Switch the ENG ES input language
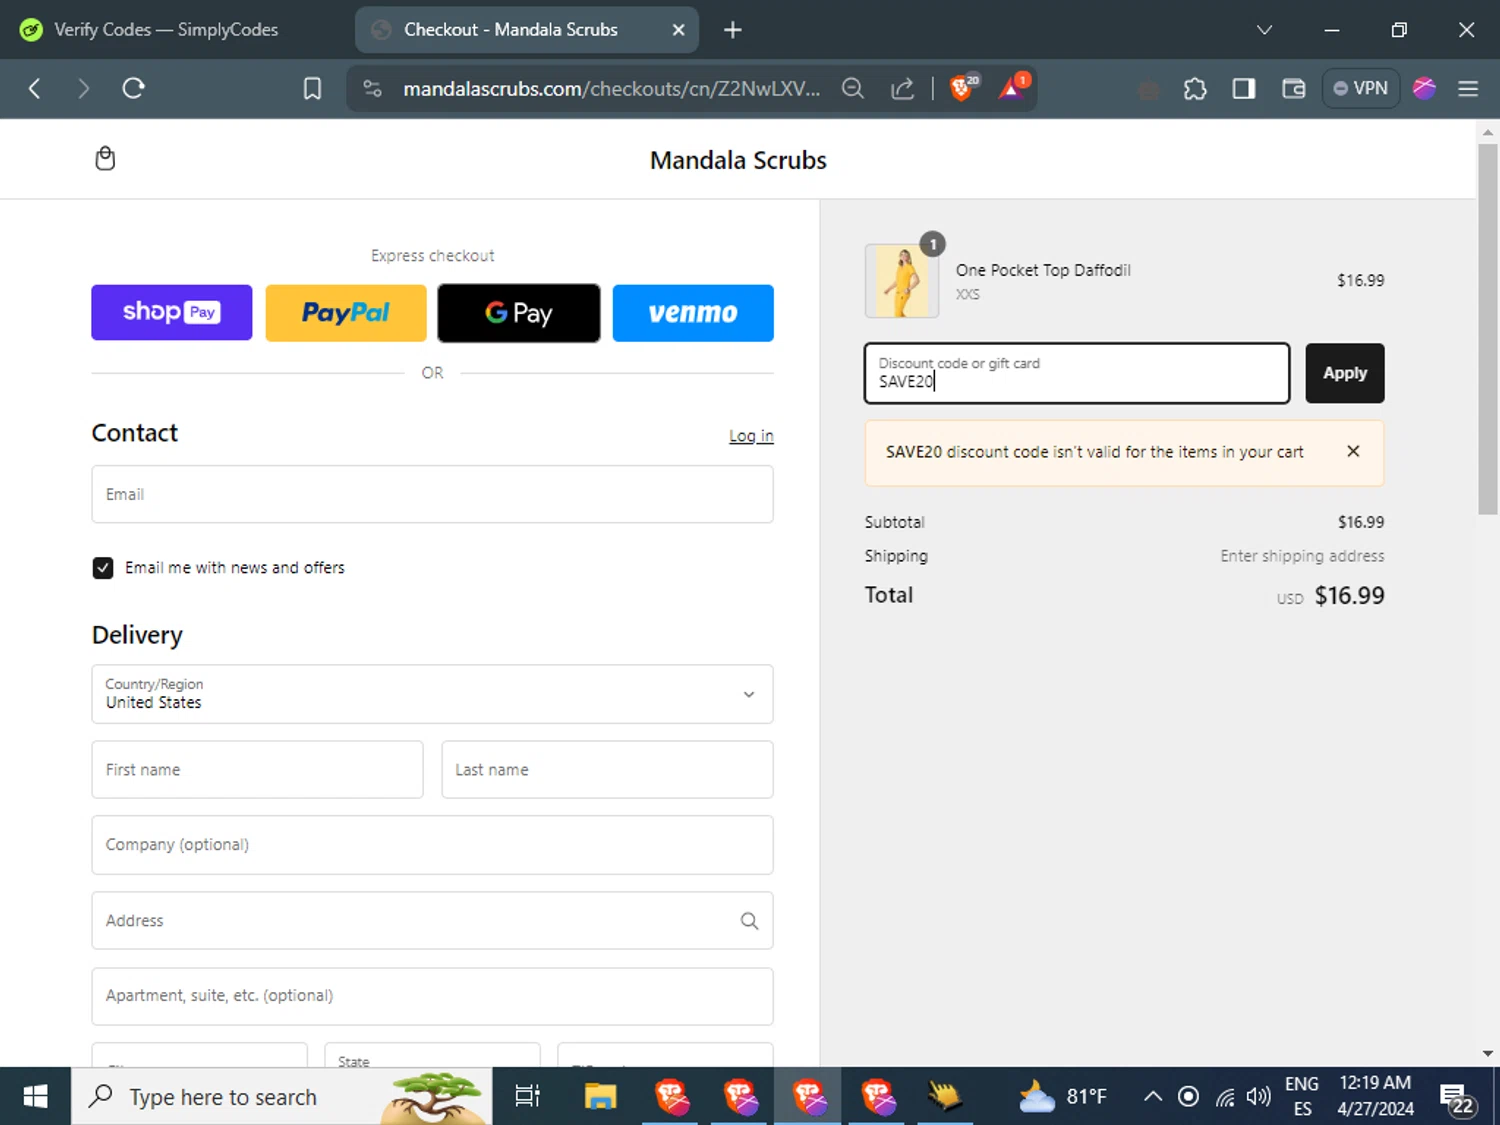 click(x=1302, y=1097)
